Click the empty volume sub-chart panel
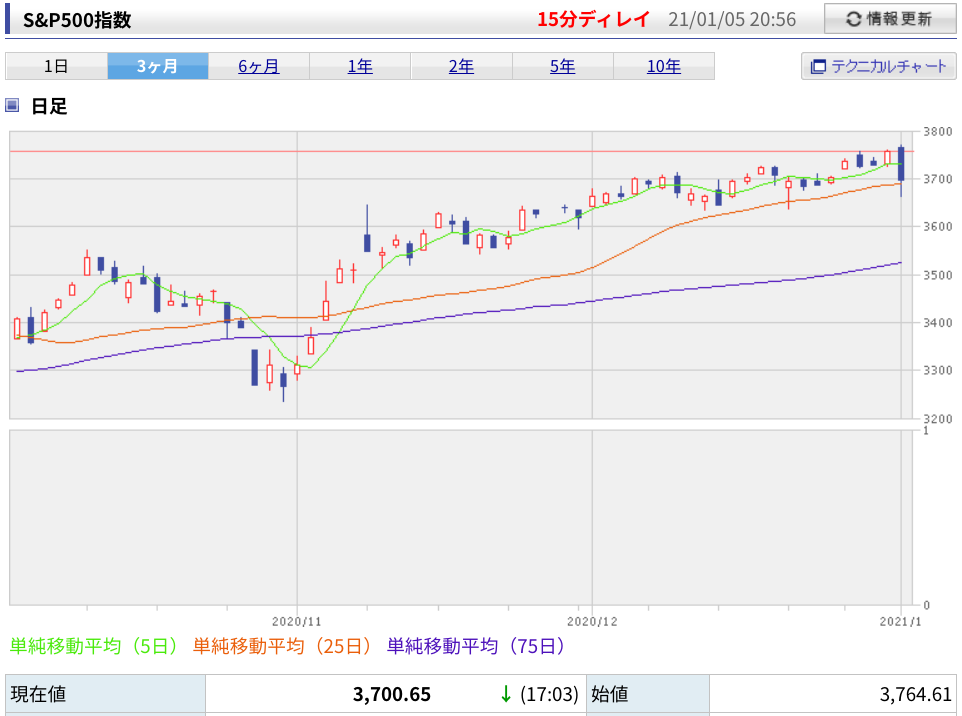Image resolution: width=962 pixels, height=716 pixels. (460, 517)
